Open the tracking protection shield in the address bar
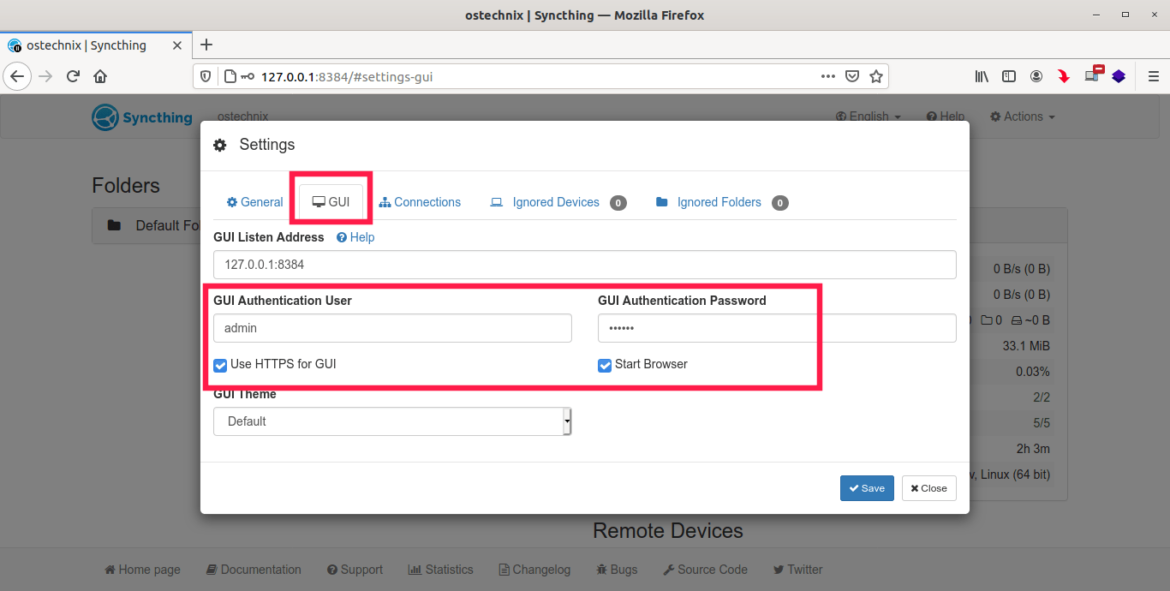The width and height of the screenshot is (1170, 591). coord(205,76)
